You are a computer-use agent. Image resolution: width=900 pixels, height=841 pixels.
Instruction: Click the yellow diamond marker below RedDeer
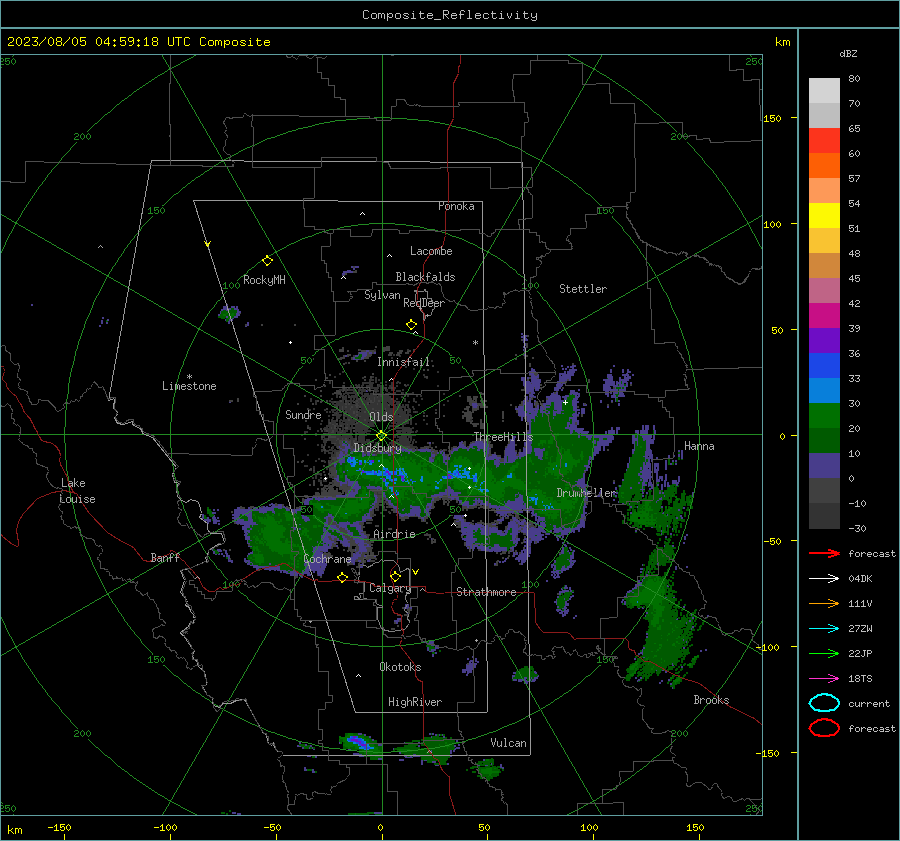(x=411, y=325)
